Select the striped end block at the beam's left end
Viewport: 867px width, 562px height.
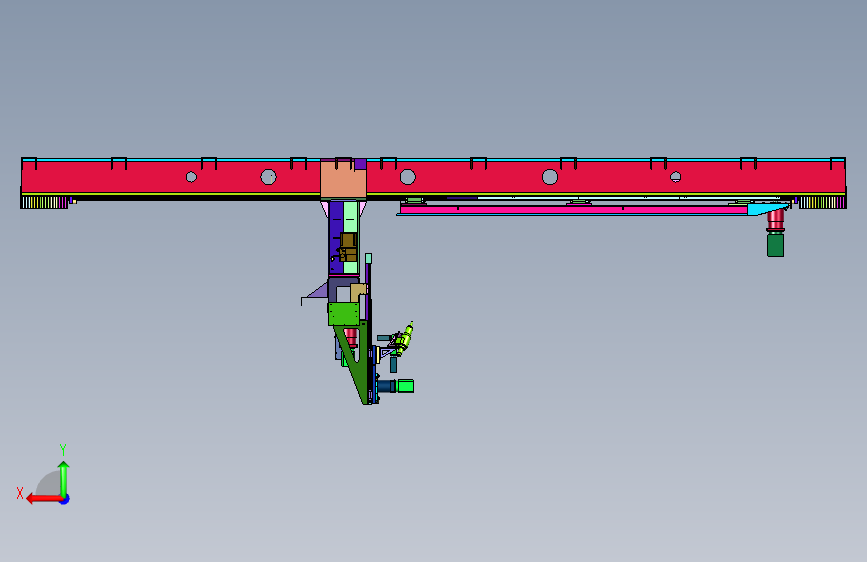pyautogui.click(x=44, y=202)
